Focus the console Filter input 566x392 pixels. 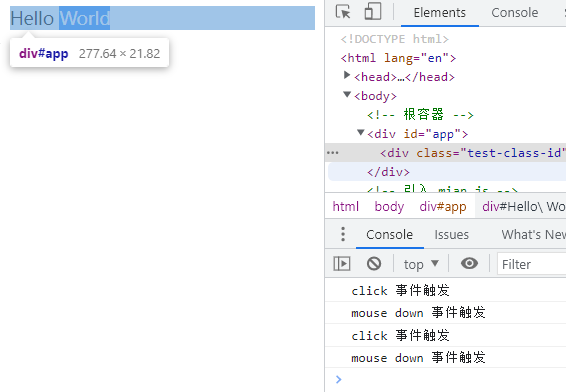[531, 264]
